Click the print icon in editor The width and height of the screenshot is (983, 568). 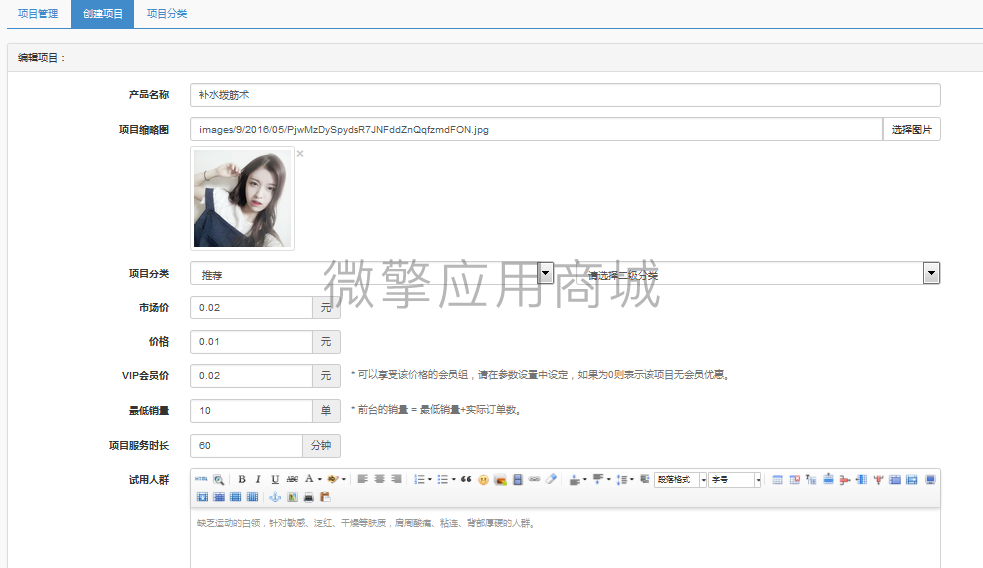[x=308, y=497]
